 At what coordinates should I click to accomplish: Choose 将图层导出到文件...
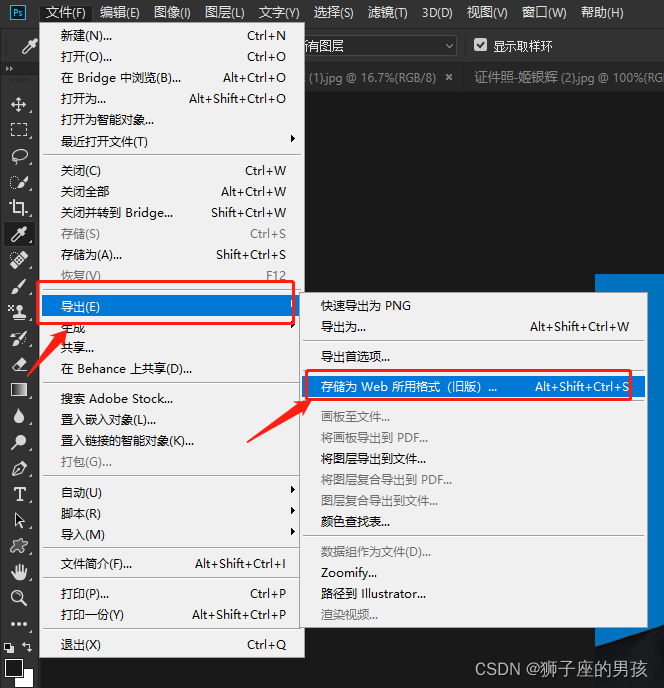point(474,459)
